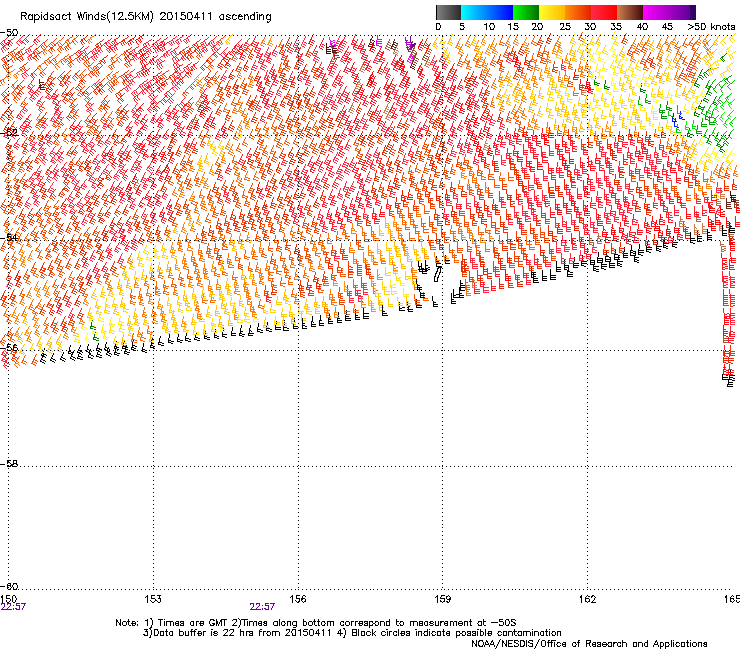Click the '35' legend scale label
This screenshot has height=650, width=740.
[x=616, y=27]
